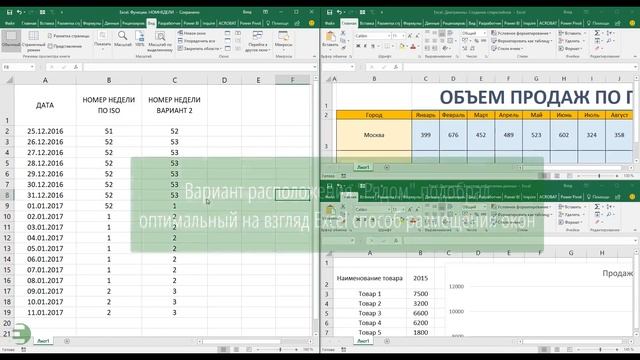Click percent style icon in top-right window
The width and height of the screenshot is (640, 360).
tap(476, 41)
